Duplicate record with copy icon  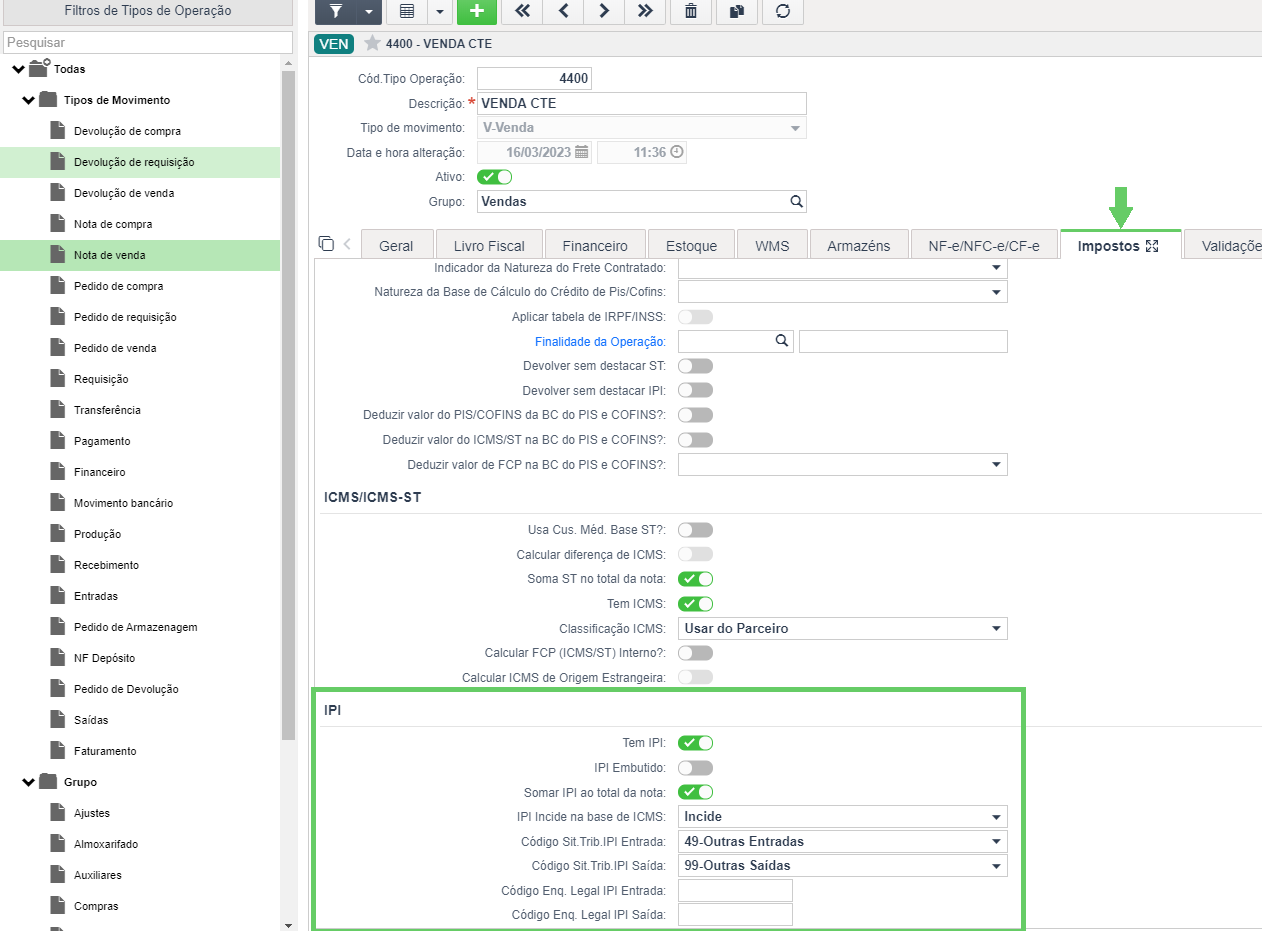pos(737,11)
